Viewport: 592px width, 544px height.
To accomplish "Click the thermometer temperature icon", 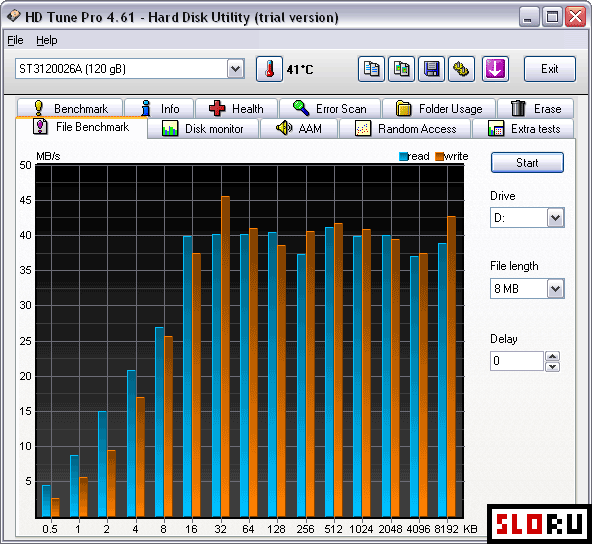I will 269,69.
